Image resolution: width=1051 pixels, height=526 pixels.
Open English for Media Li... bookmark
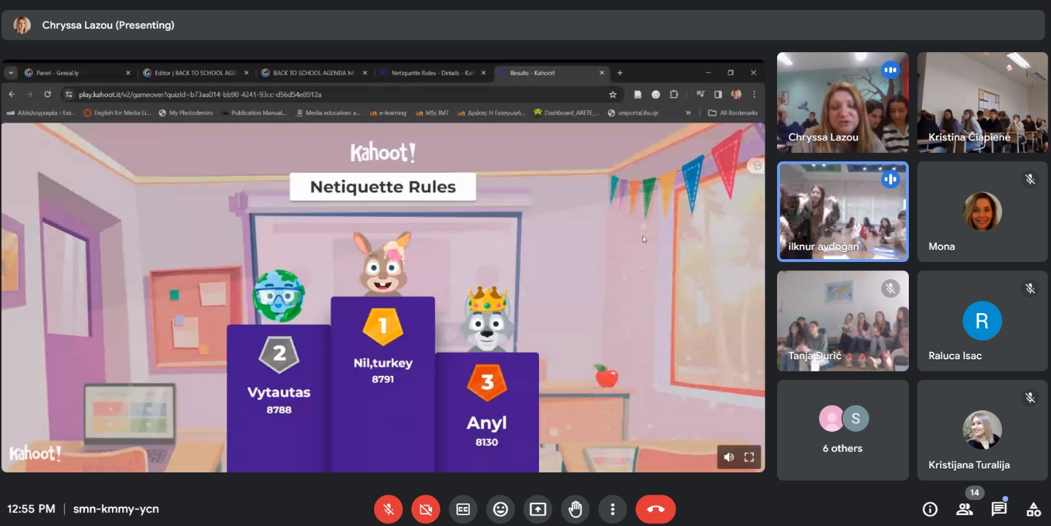click(x=118, y=113)
